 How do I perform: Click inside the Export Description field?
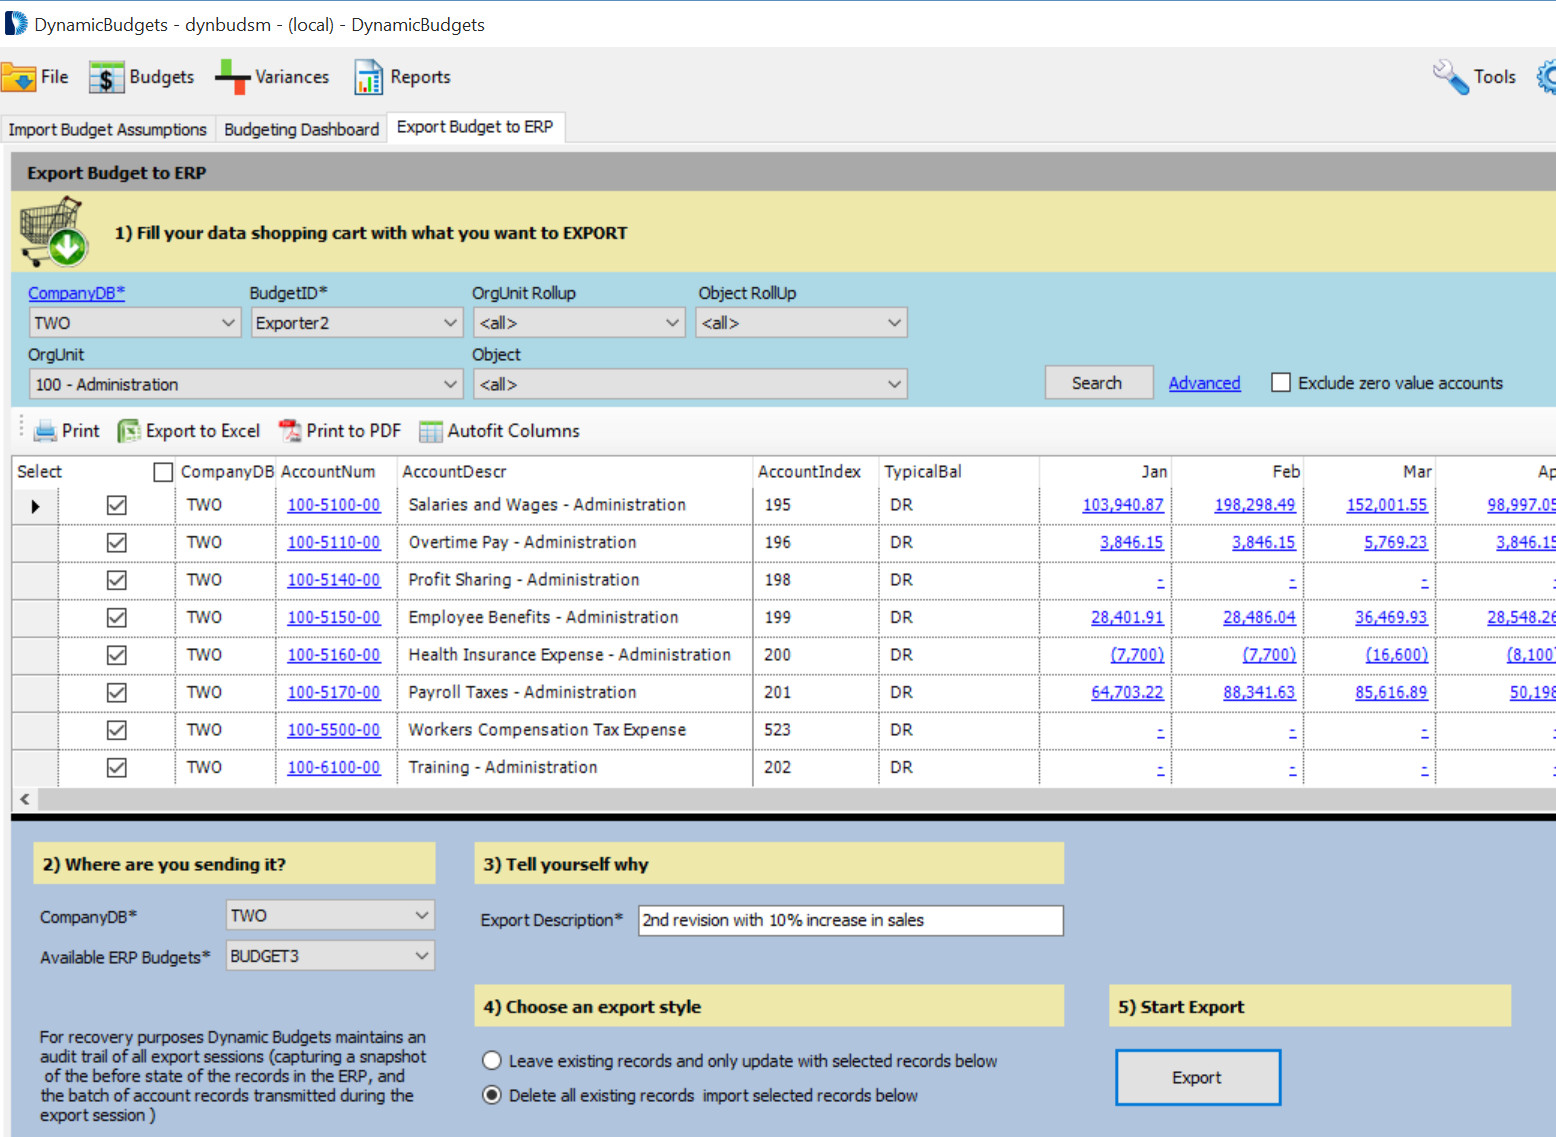[x=849, y=920]
